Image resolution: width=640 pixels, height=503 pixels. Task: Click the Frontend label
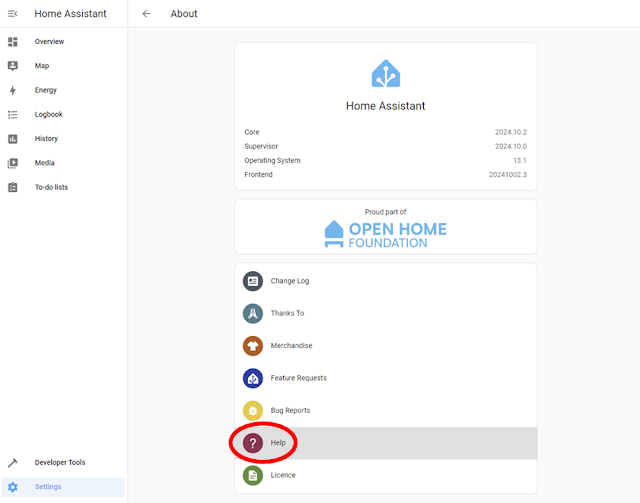pos(258,175)
